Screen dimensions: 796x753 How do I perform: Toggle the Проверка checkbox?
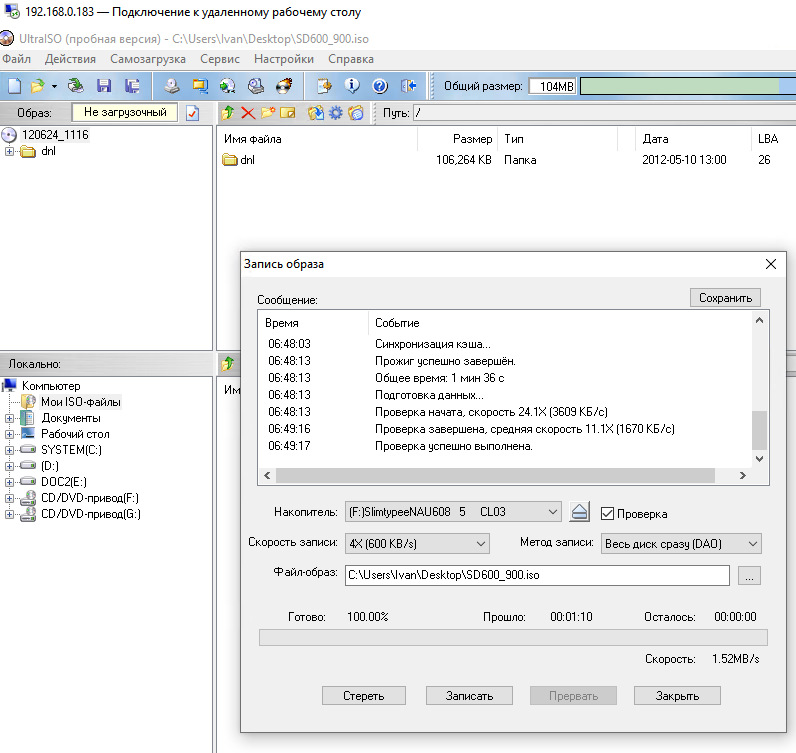coord(607,514)
